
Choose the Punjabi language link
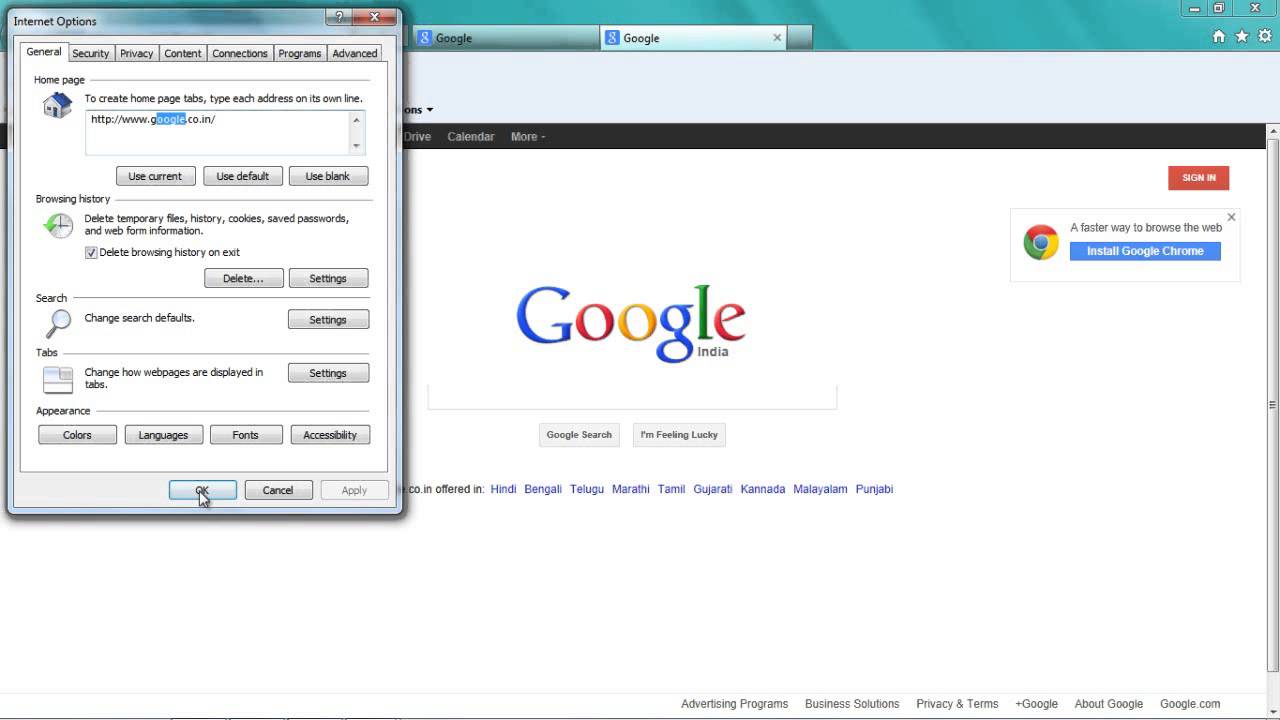click(874, 489)
